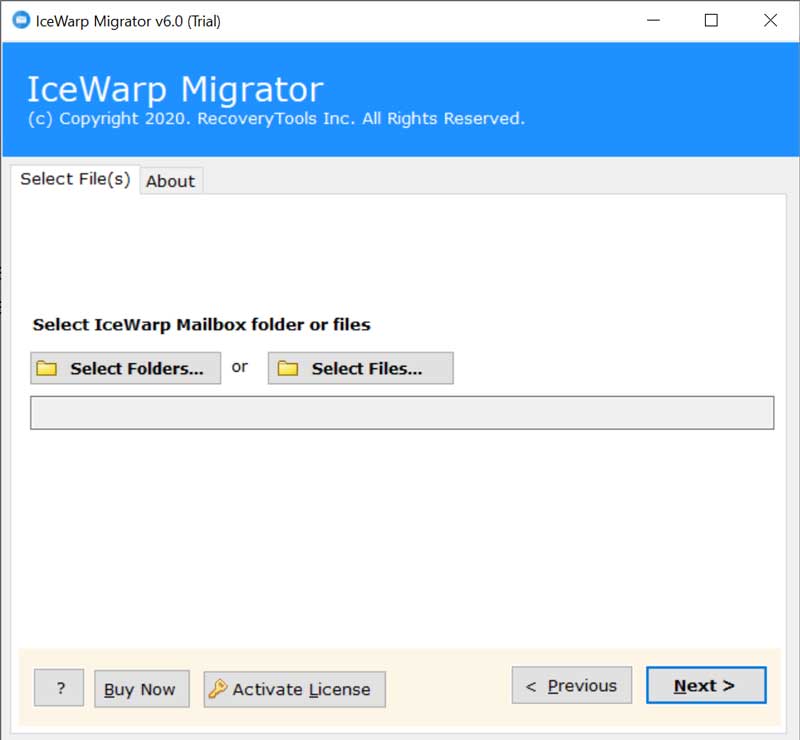
Task: Click the Buy Now button
Action: 142,689
